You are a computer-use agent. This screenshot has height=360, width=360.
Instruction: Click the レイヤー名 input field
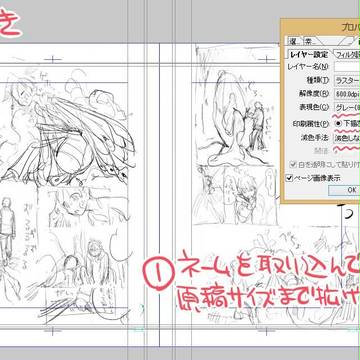pyautogui.click(x=347, y=66)
